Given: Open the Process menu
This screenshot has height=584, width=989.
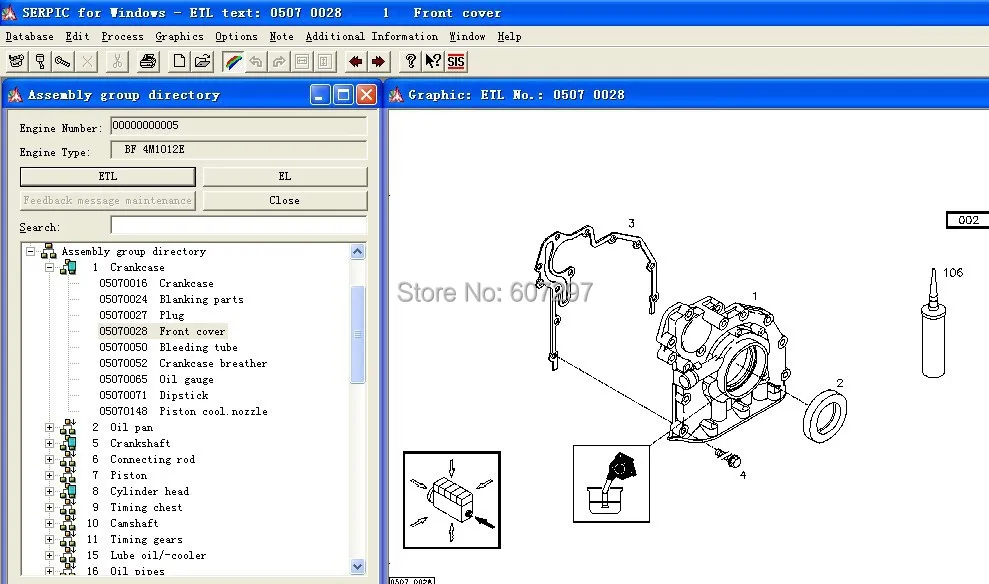Looking at the screenshot, I should [122, 37].
